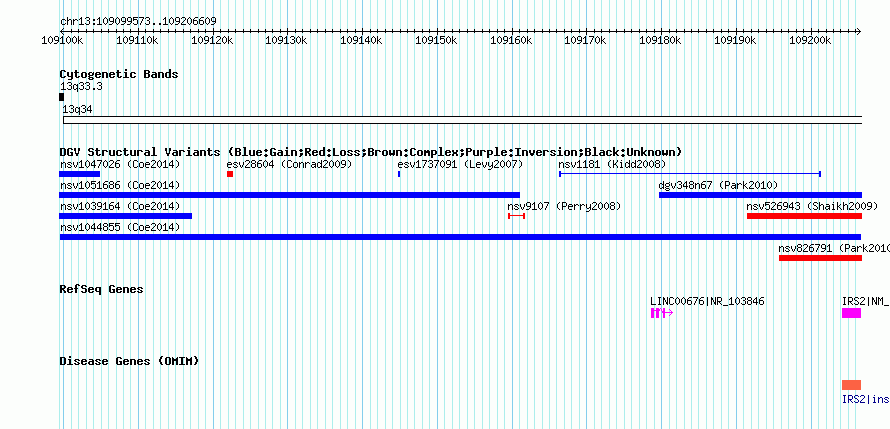Click the 109170k ruler label
The width and height of the screenshot is (890, 429).
click(x=586, y=40)
